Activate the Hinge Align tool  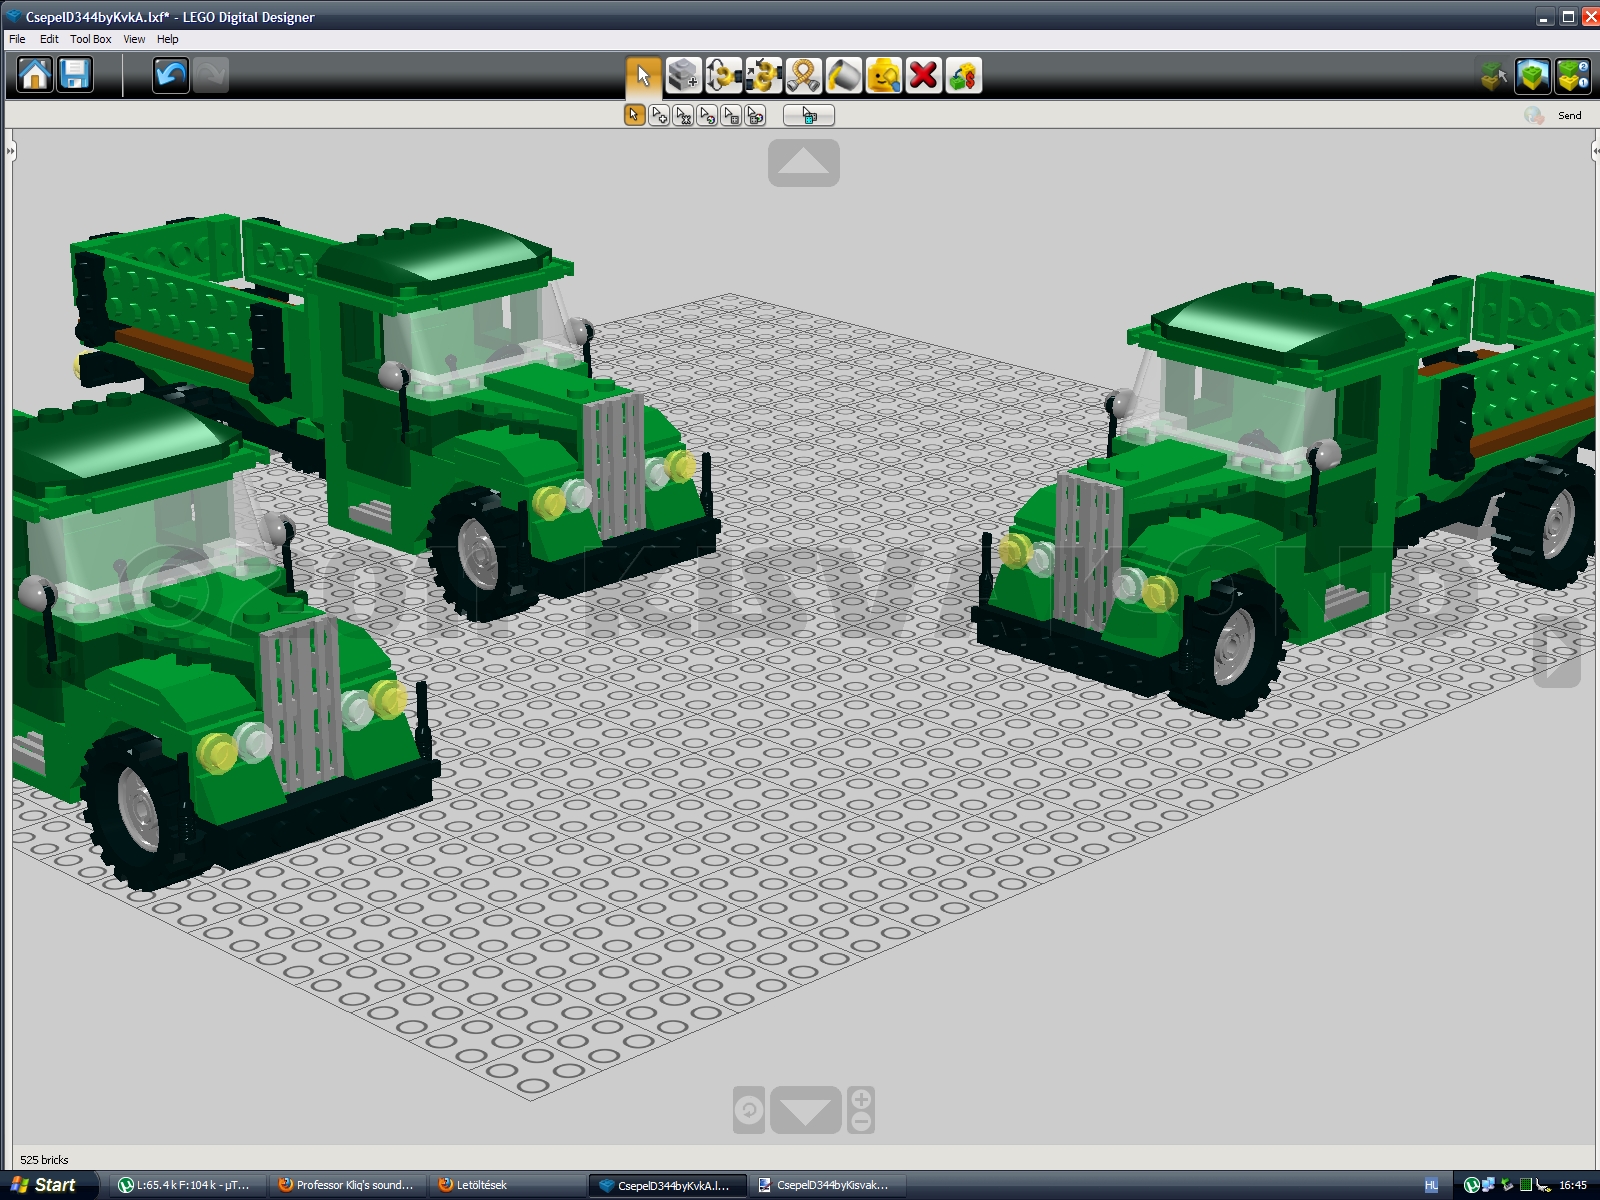tap(763, 75)
